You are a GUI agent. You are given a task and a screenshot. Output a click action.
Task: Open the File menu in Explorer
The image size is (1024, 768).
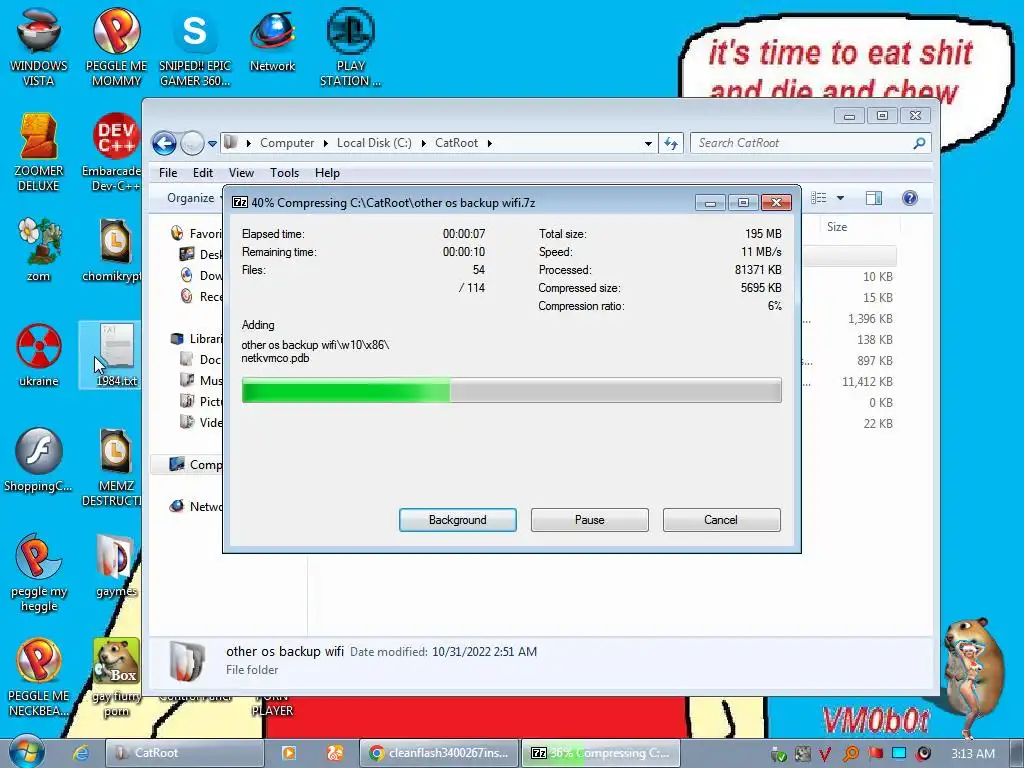pyautogui.click(x=168, y=173)
